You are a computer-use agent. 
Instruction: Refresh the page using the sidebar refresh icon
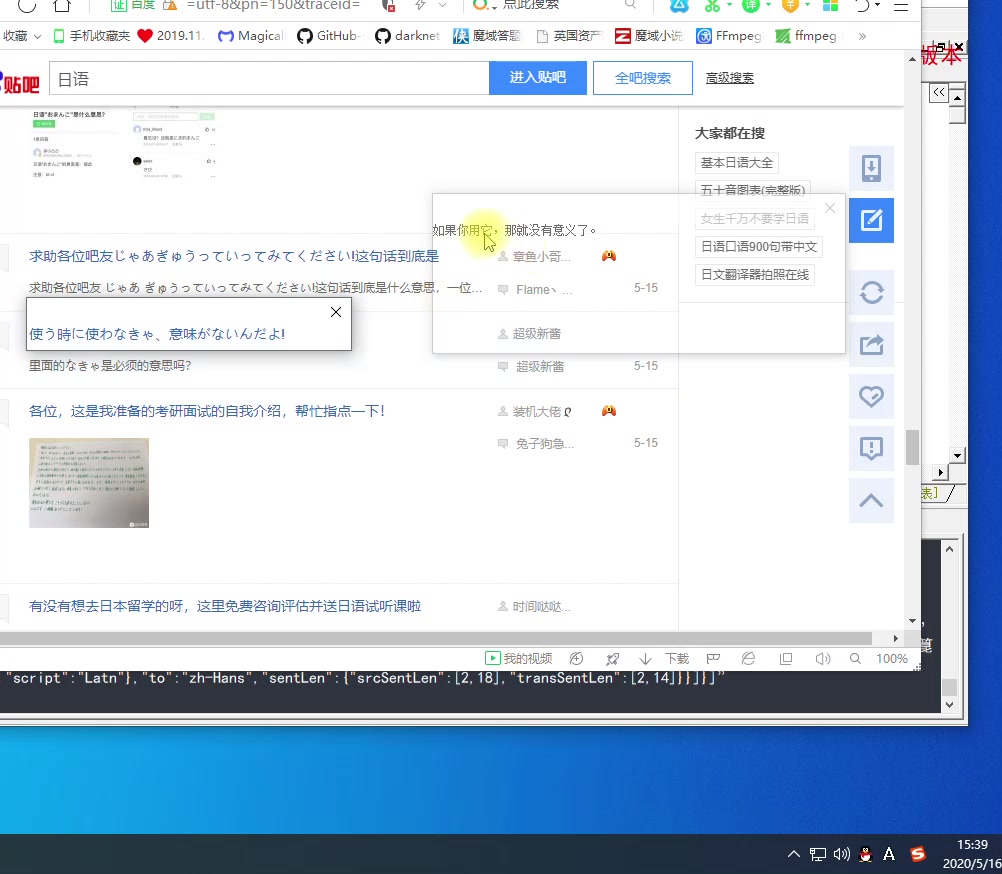(871, 292)
